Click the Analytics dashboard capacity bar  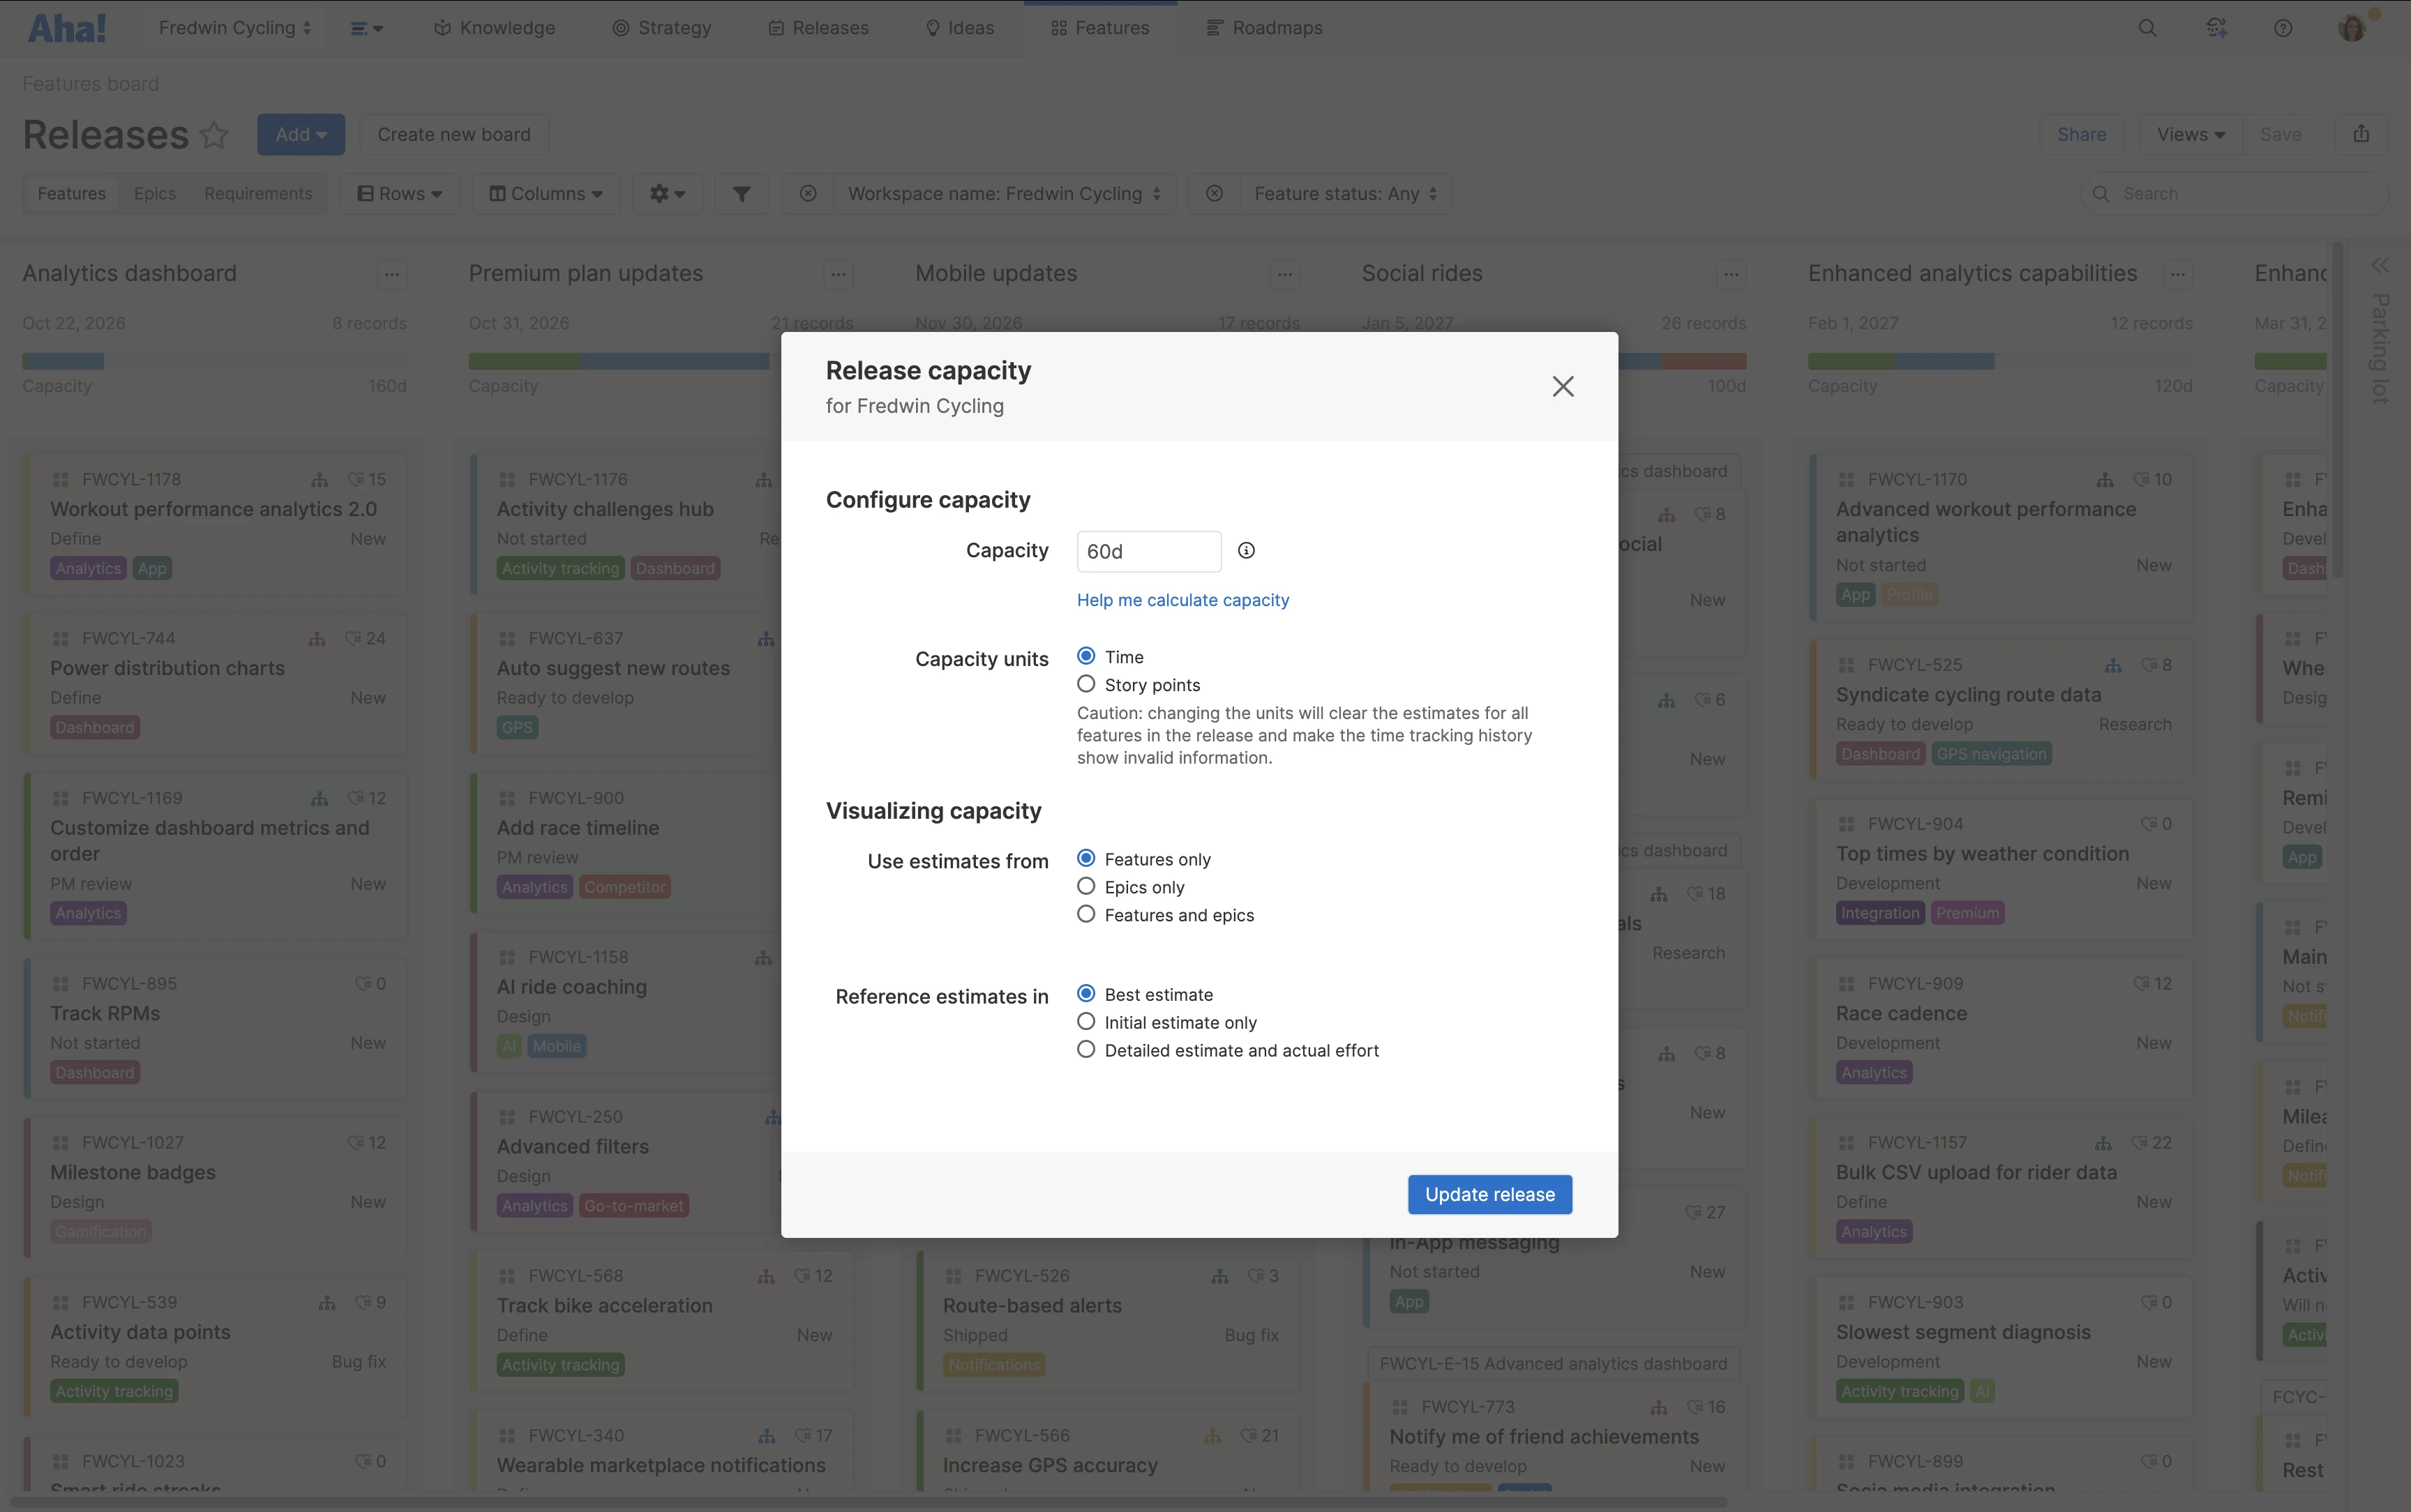[x=214, y=361]
